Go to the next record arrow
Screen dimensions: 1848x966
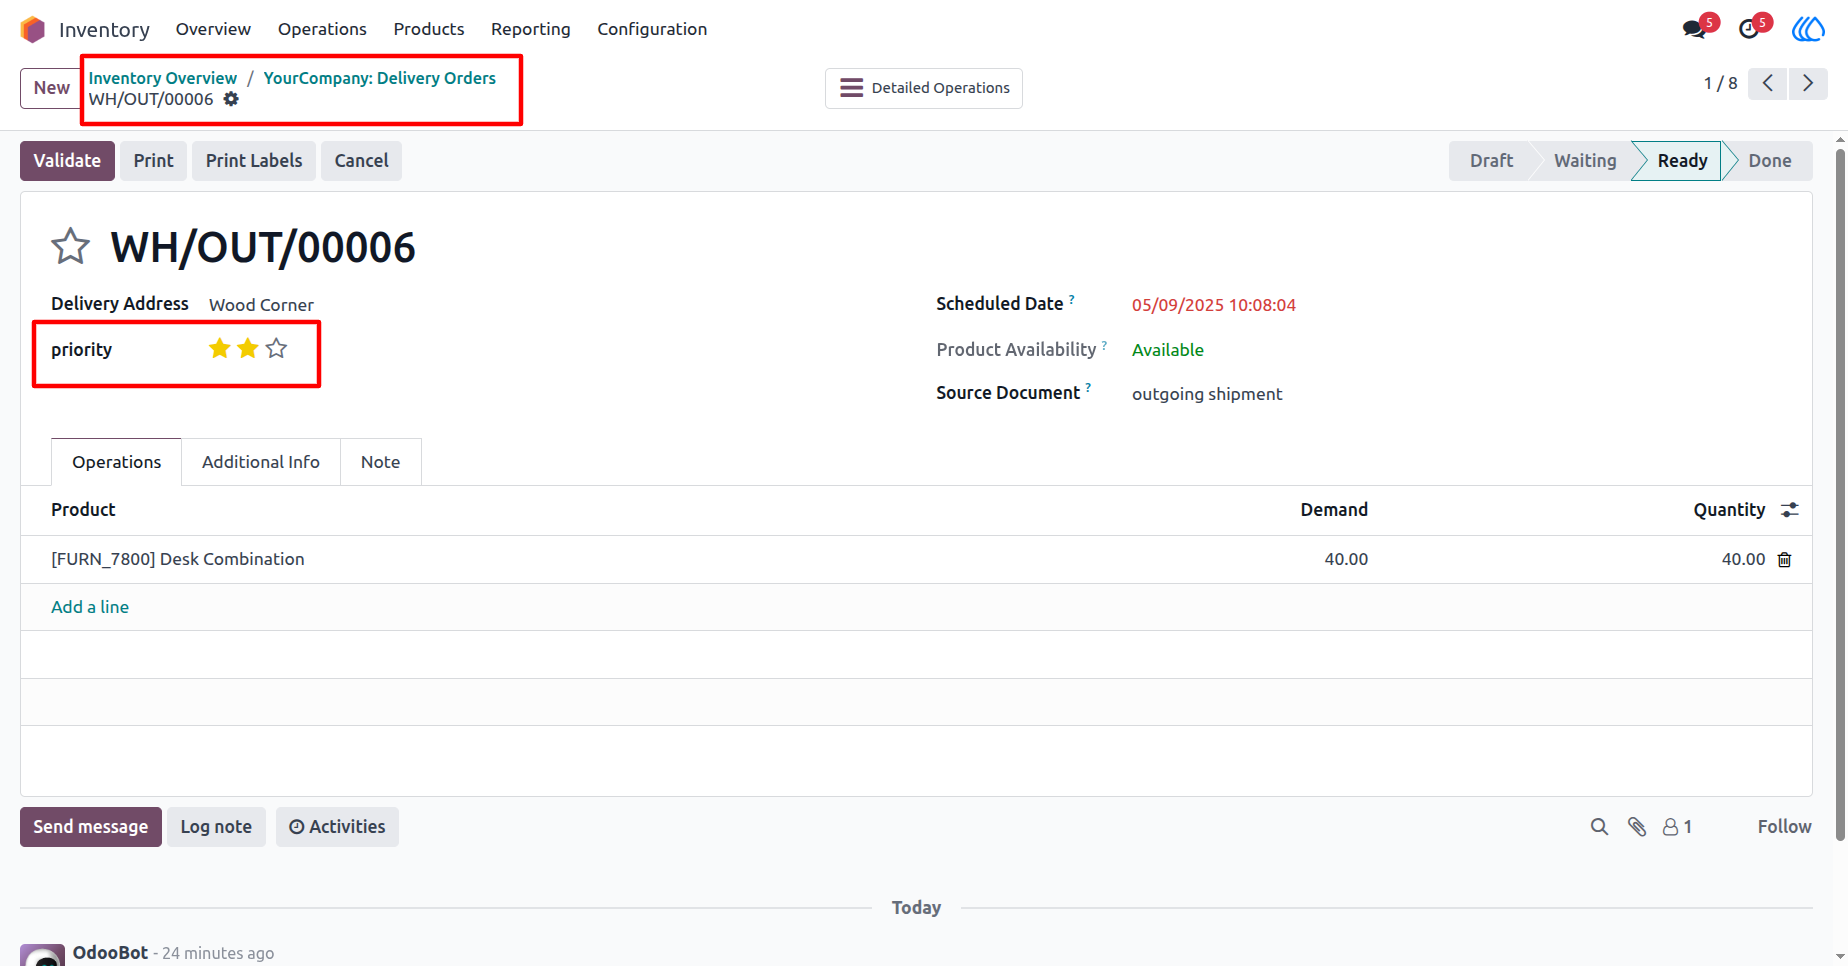1808,83
